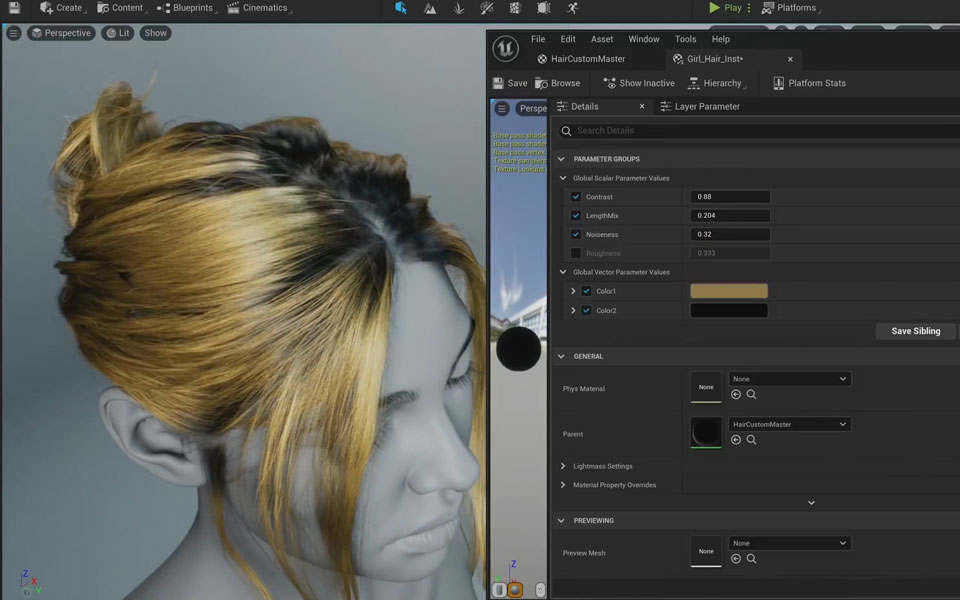Viewport: 960px width, 600px height.
Task: Uncheck the Contrast parameter checkbox
Action: tap(576, 197)
